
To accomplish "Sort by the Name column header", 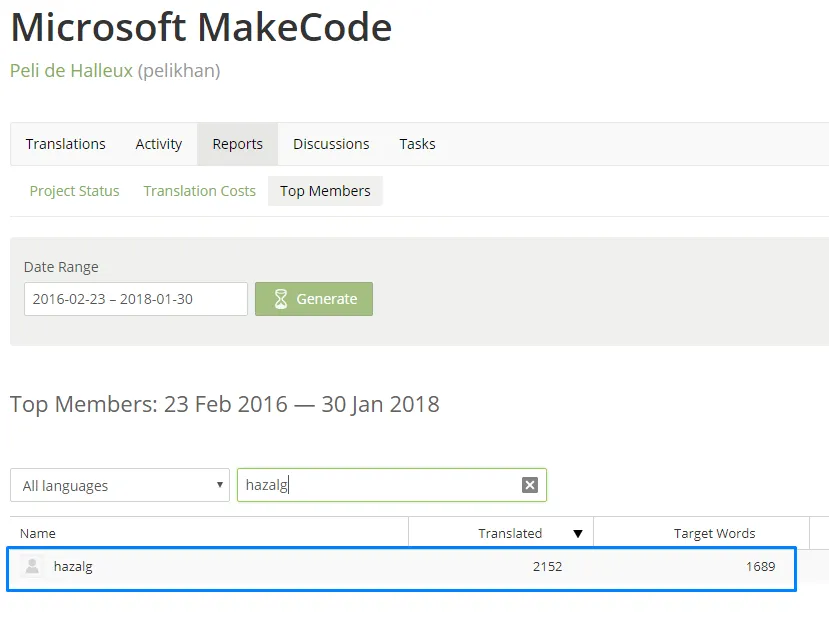I will 38,533.
